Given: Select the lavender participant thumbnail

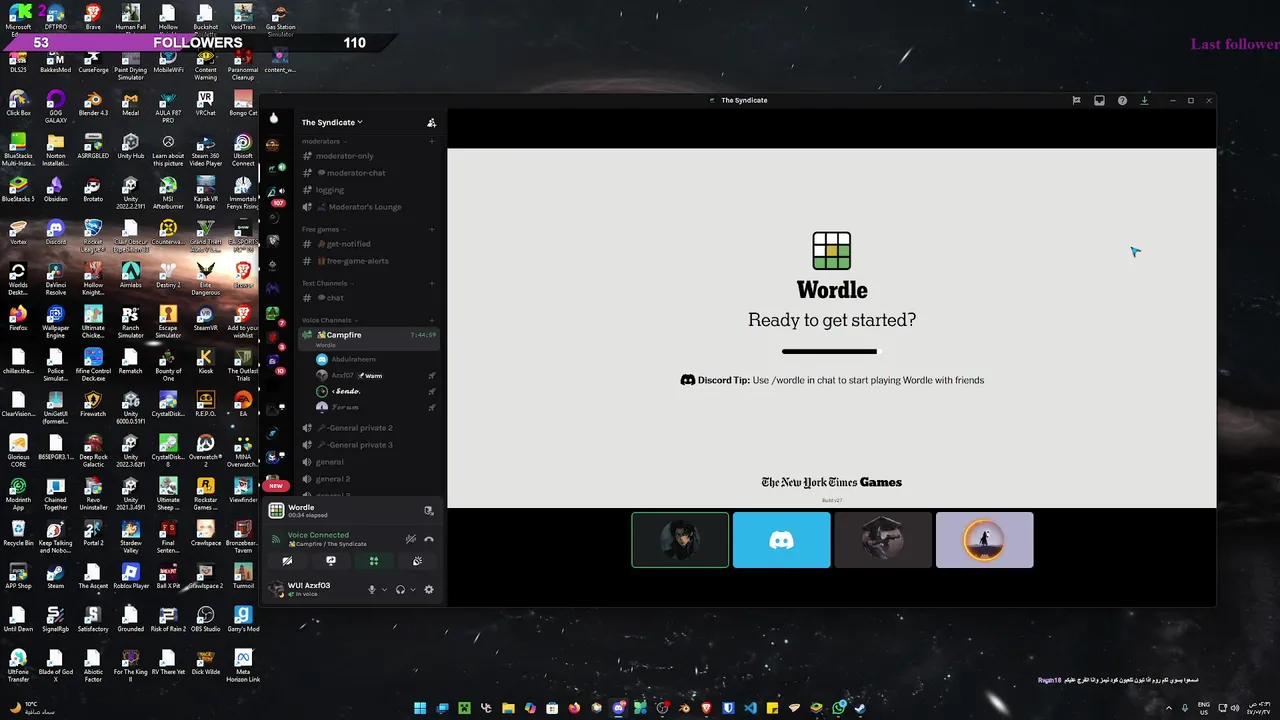Looking at the screenshot, I should click(985, 540).
